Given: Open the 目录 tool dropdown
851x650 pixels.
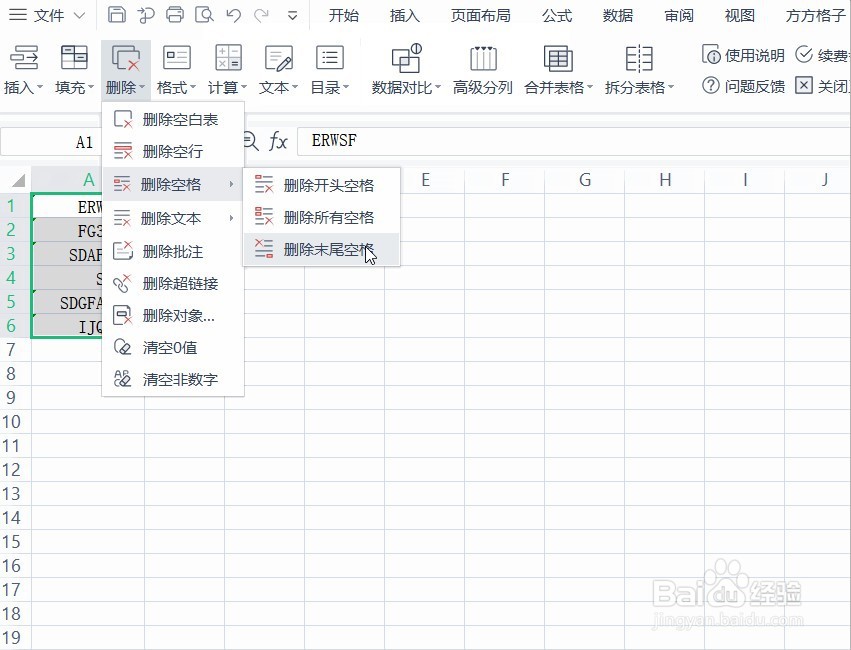Looking at the screenshot, I should pyautogui.click(x=329, y=70).
